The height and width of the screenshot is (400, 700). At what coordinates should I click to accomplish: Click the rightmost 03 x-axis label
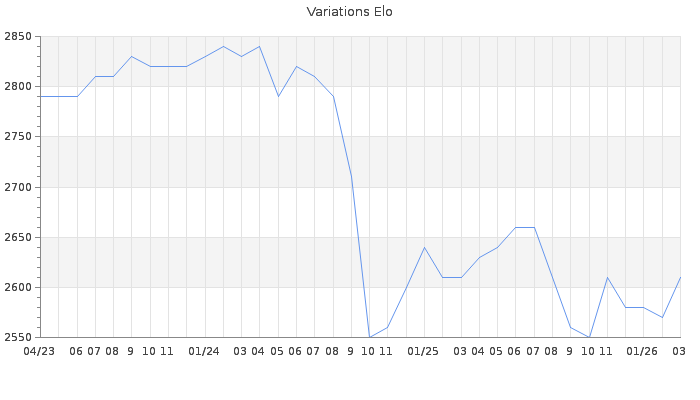(678, 351)
